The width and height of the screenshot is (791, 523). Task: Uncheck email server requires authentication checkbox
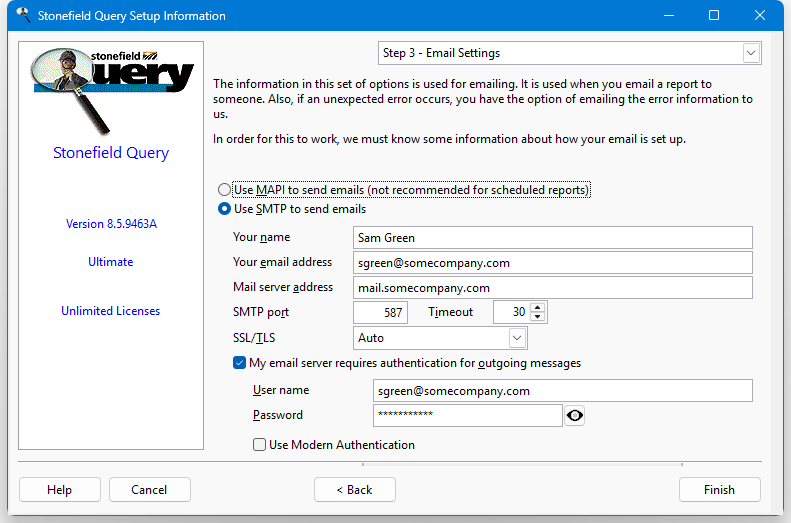click(x=240, y=364)
